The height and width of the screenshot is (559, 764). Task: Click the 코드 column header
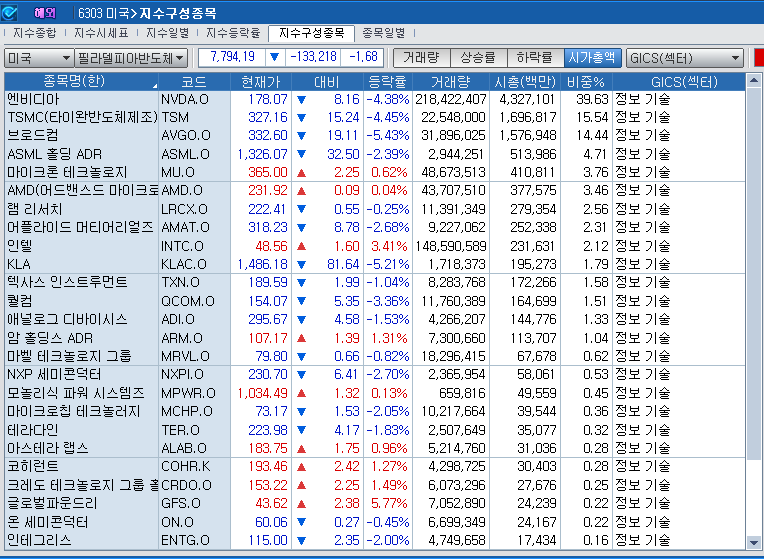(194, 81)
